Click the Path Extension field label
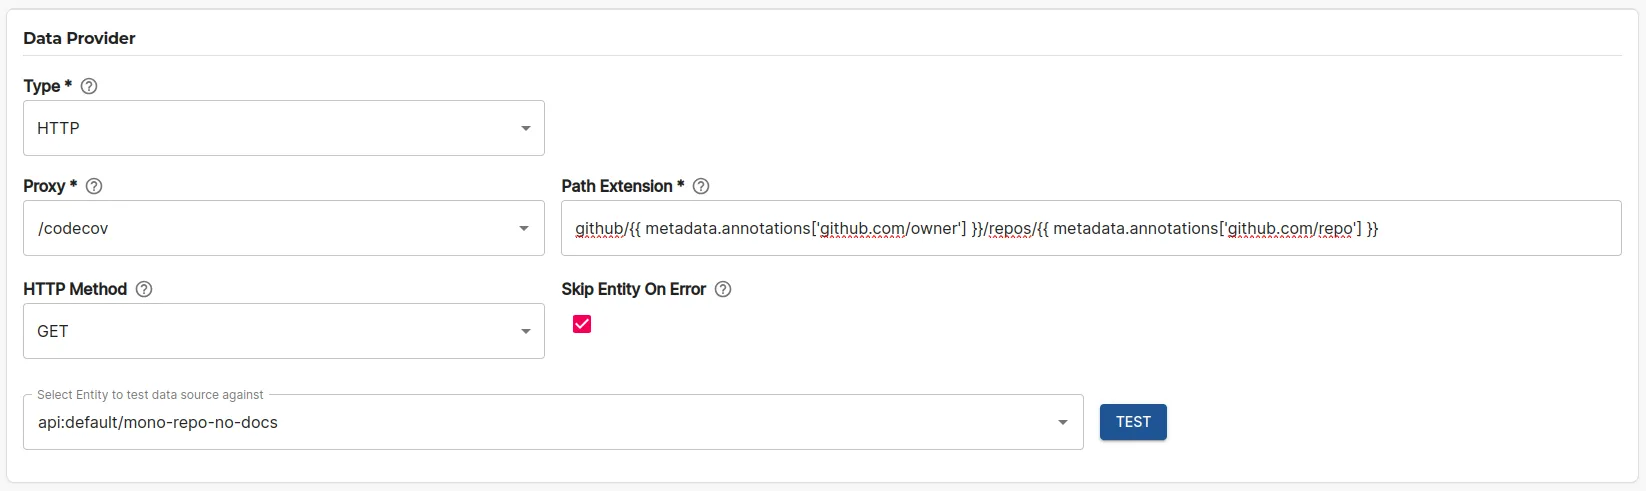Viewport: 1646px width, 491px height. coord(616,186)
